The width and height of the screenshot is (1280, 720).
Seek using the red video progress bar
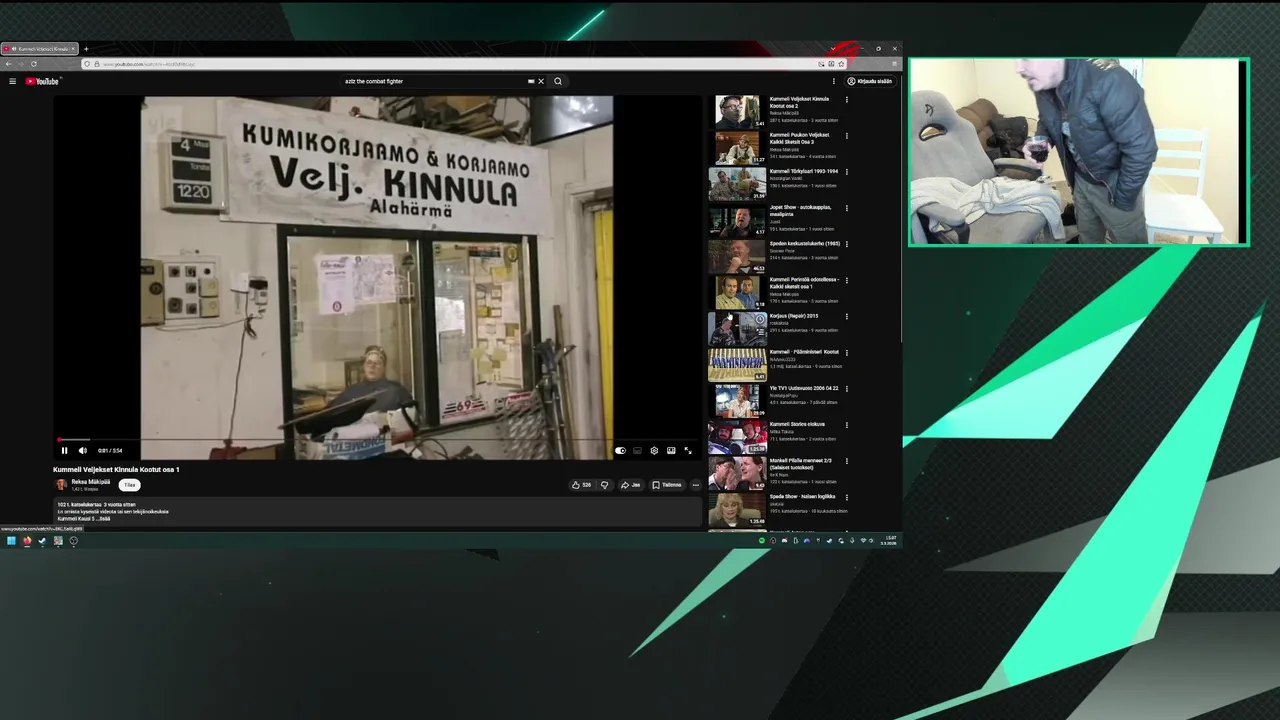coord(377,440)
